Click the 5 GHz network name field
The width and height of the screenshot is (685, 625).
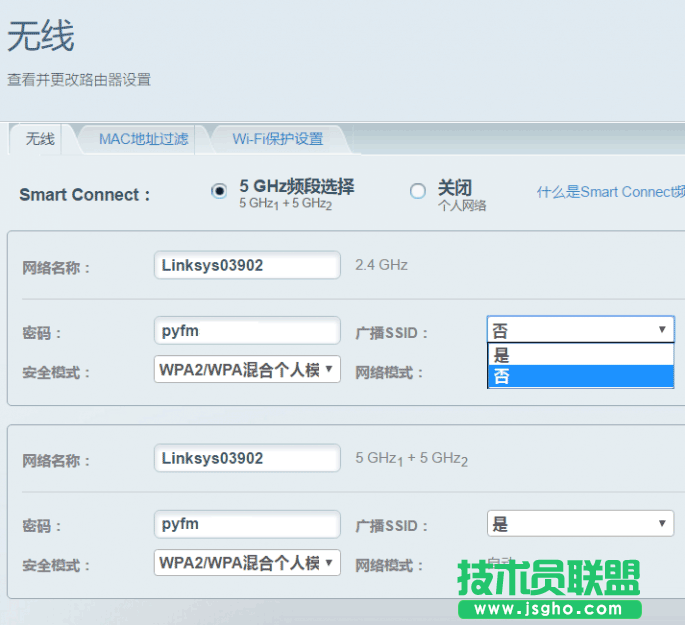247,458
